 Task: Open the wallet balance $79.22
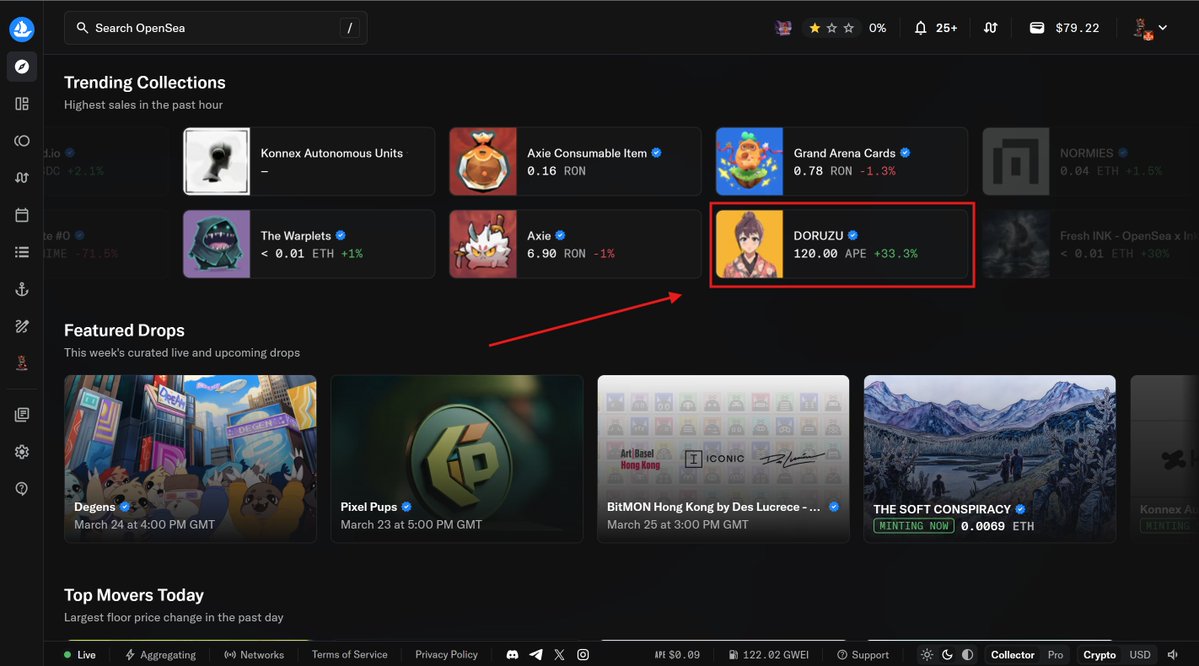[x=1064, y=28]
